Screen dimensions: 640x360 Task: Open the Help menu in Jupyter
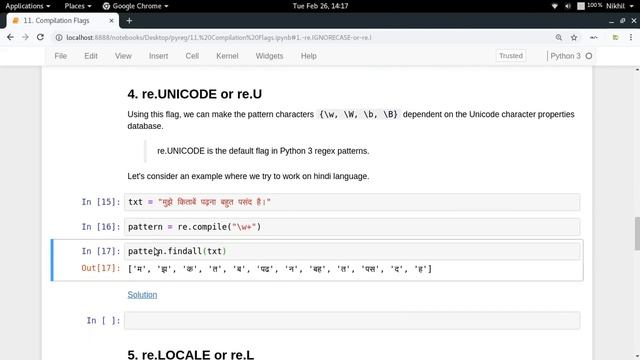tap(309, 56)
